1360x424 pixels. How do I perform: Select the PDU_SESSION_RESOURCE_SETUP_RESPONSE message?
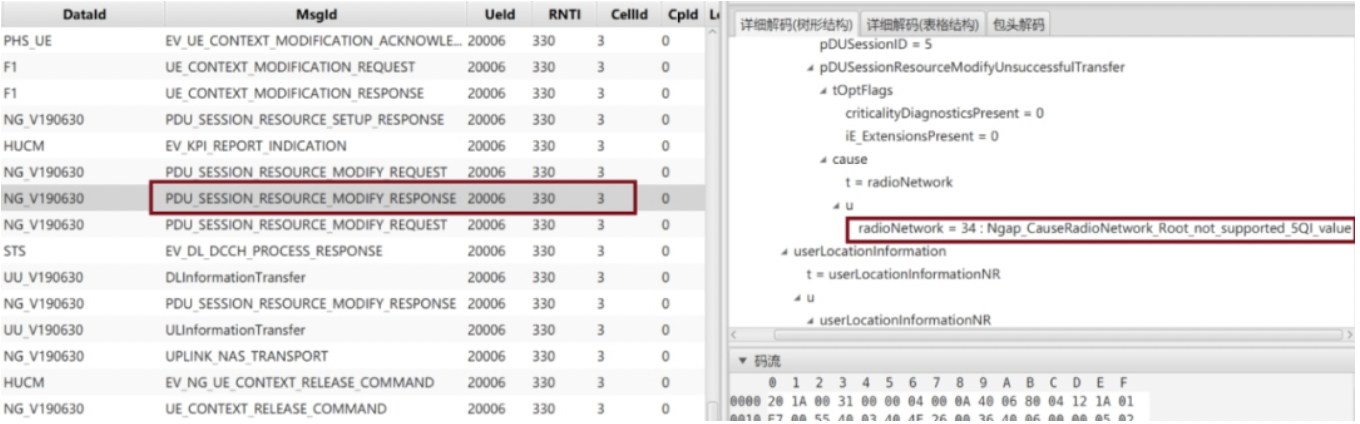click(353, 120)
